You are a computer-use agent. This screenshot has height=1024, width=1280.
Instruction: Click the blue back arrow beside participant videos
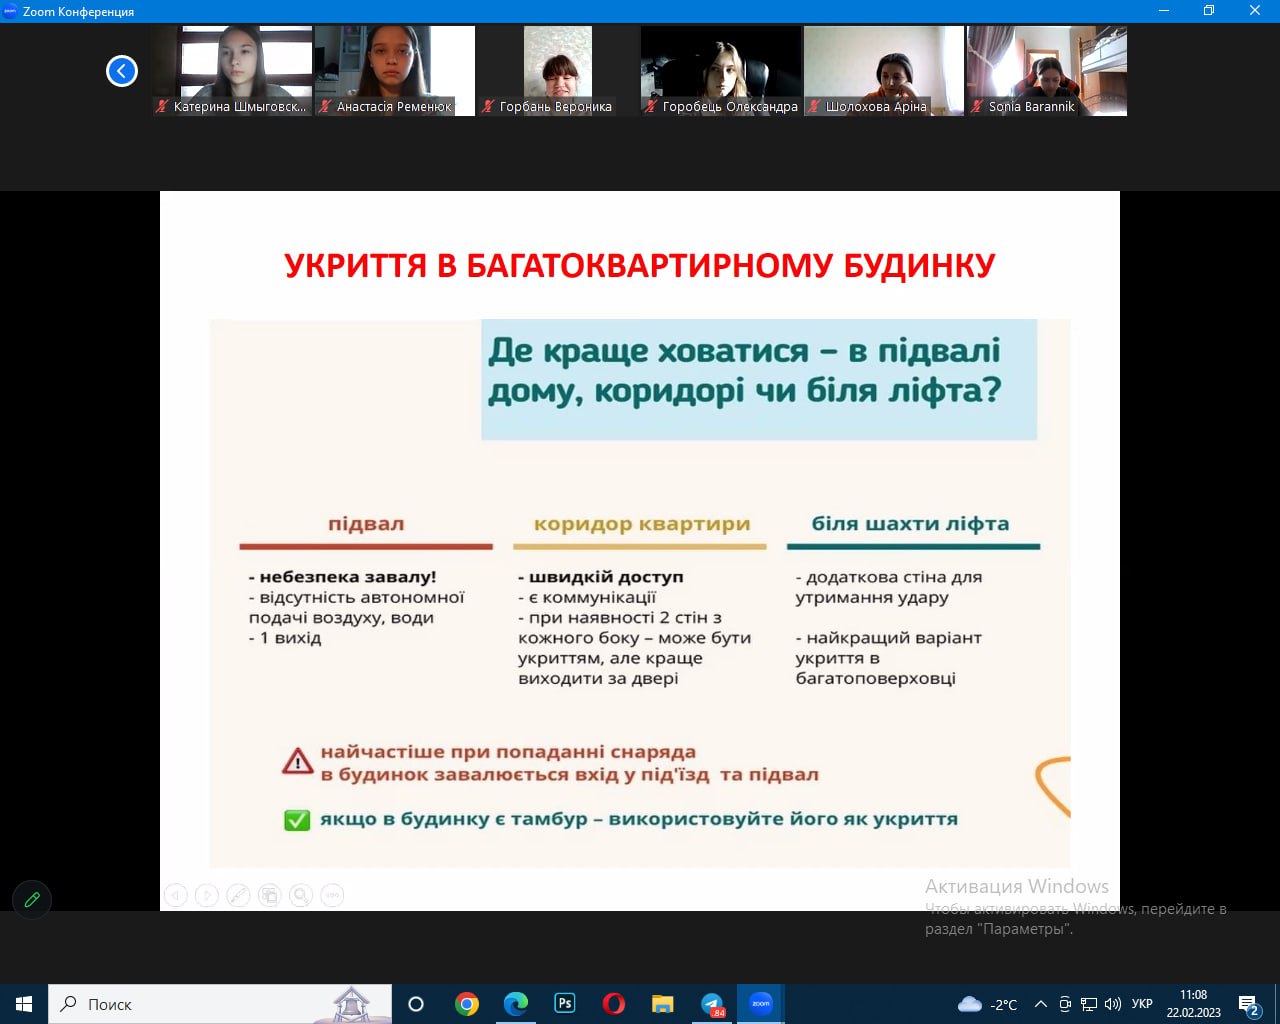click(122, 71)
